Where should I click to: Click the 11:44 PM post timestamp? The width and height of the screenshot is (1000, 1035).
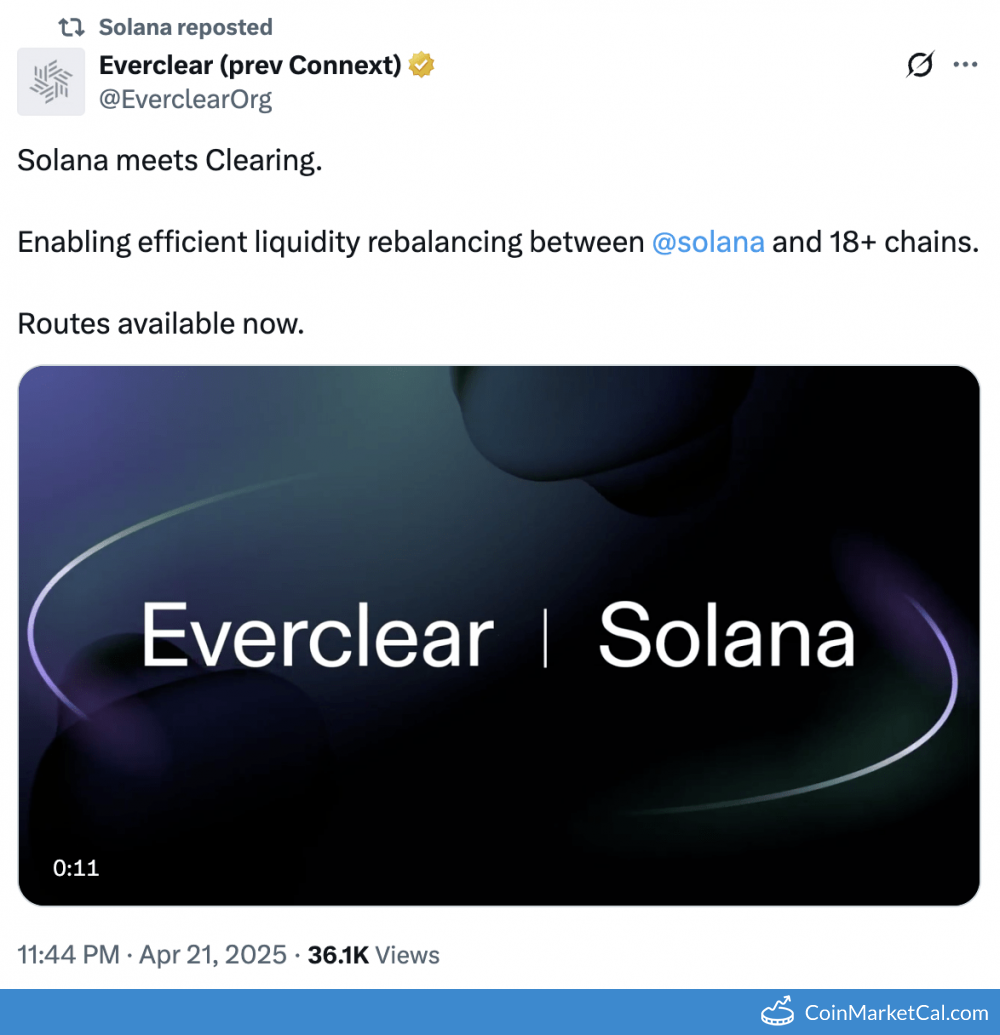point(68,955)
